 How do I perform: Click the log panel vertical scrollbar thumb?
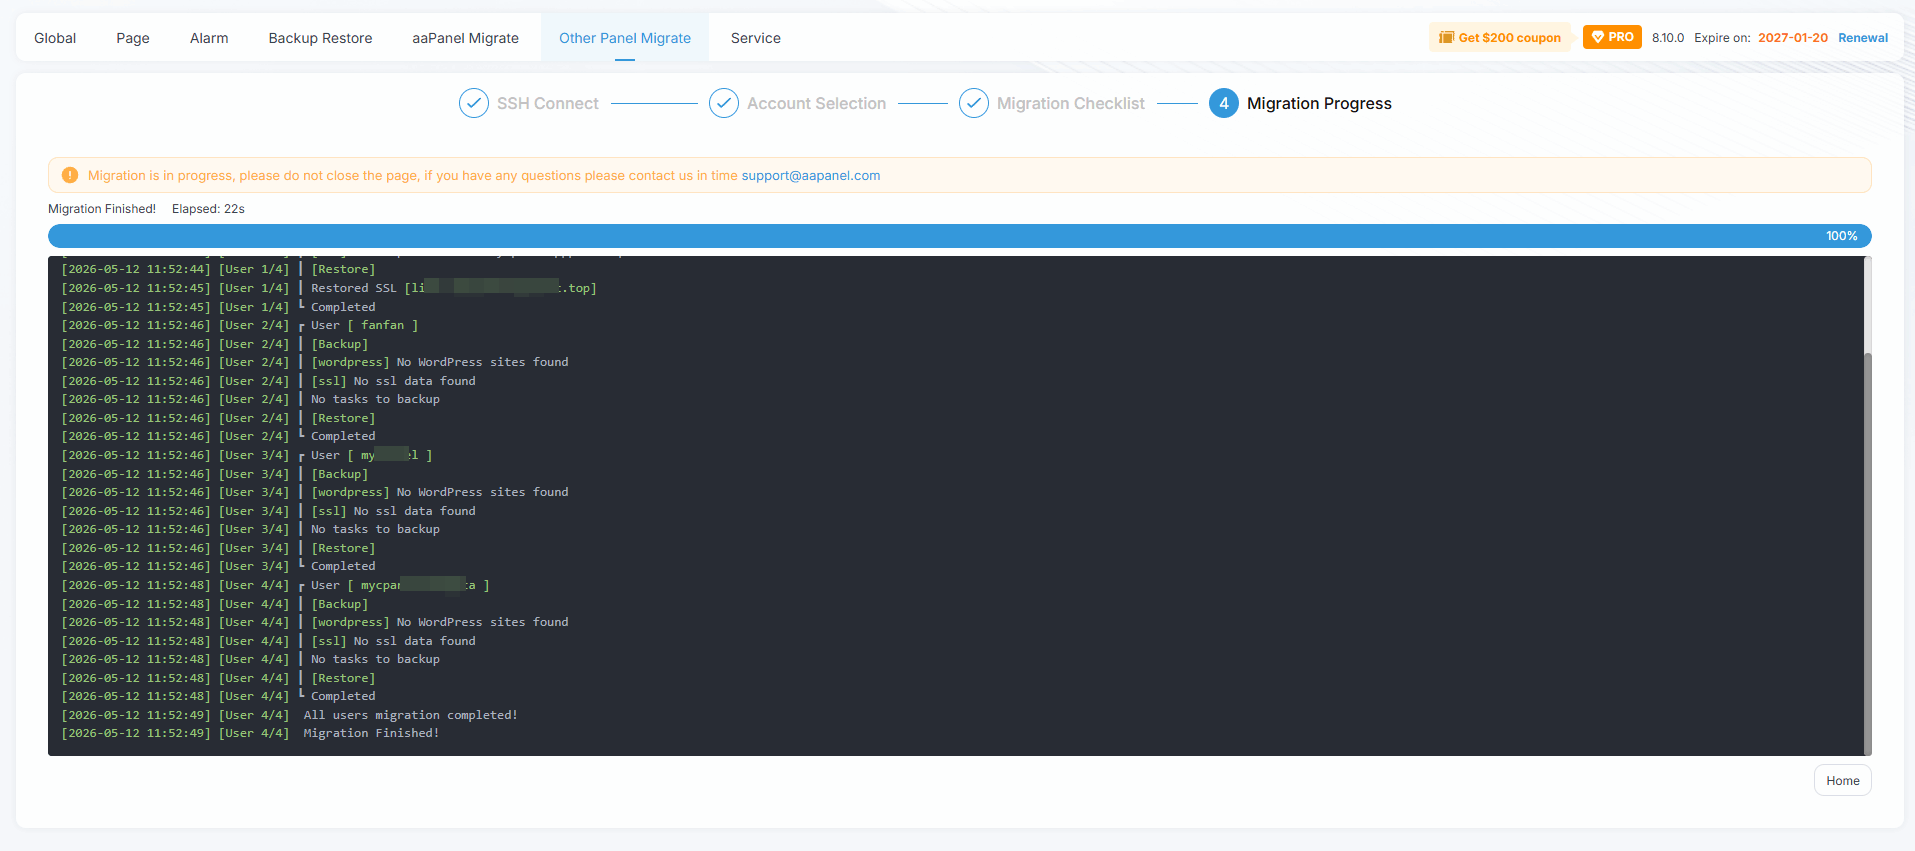[1867, 554]
